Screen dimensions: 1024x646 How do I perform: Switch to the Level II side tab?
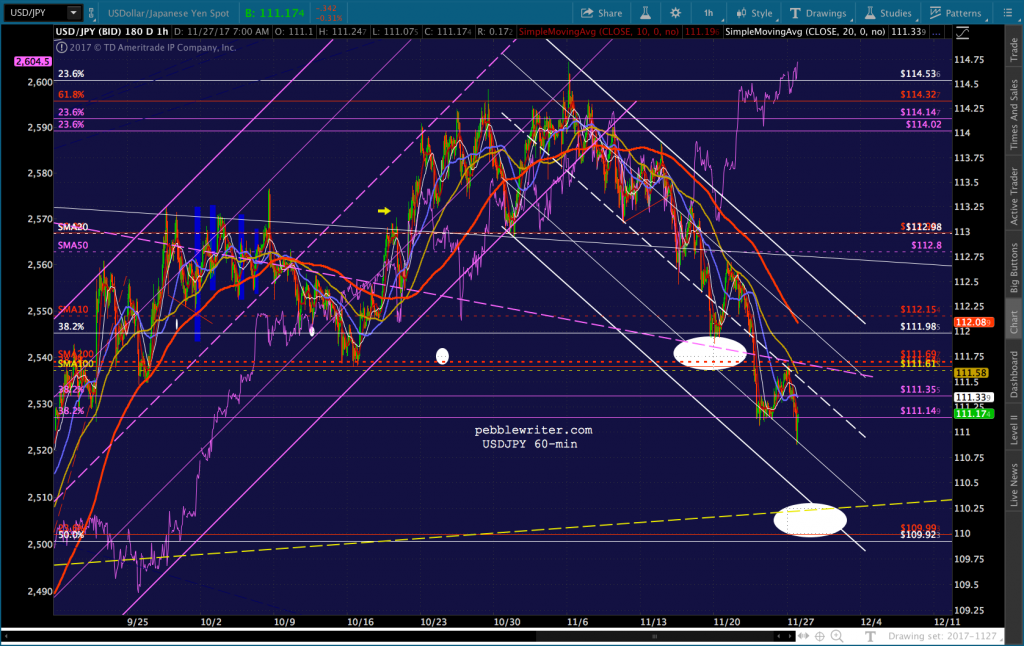(x=1014, y=430)
